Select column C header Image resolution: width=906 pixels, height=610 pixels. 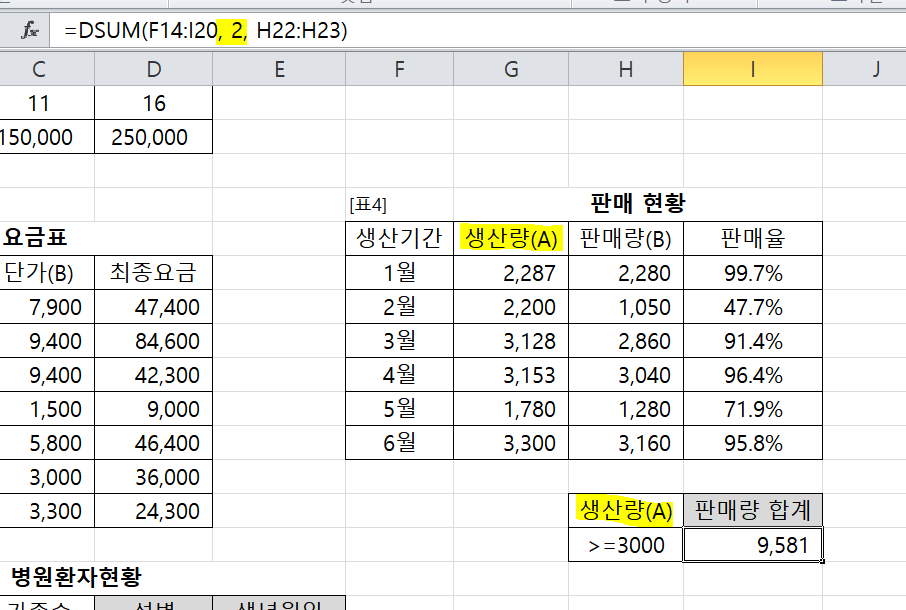click(39, 69)
